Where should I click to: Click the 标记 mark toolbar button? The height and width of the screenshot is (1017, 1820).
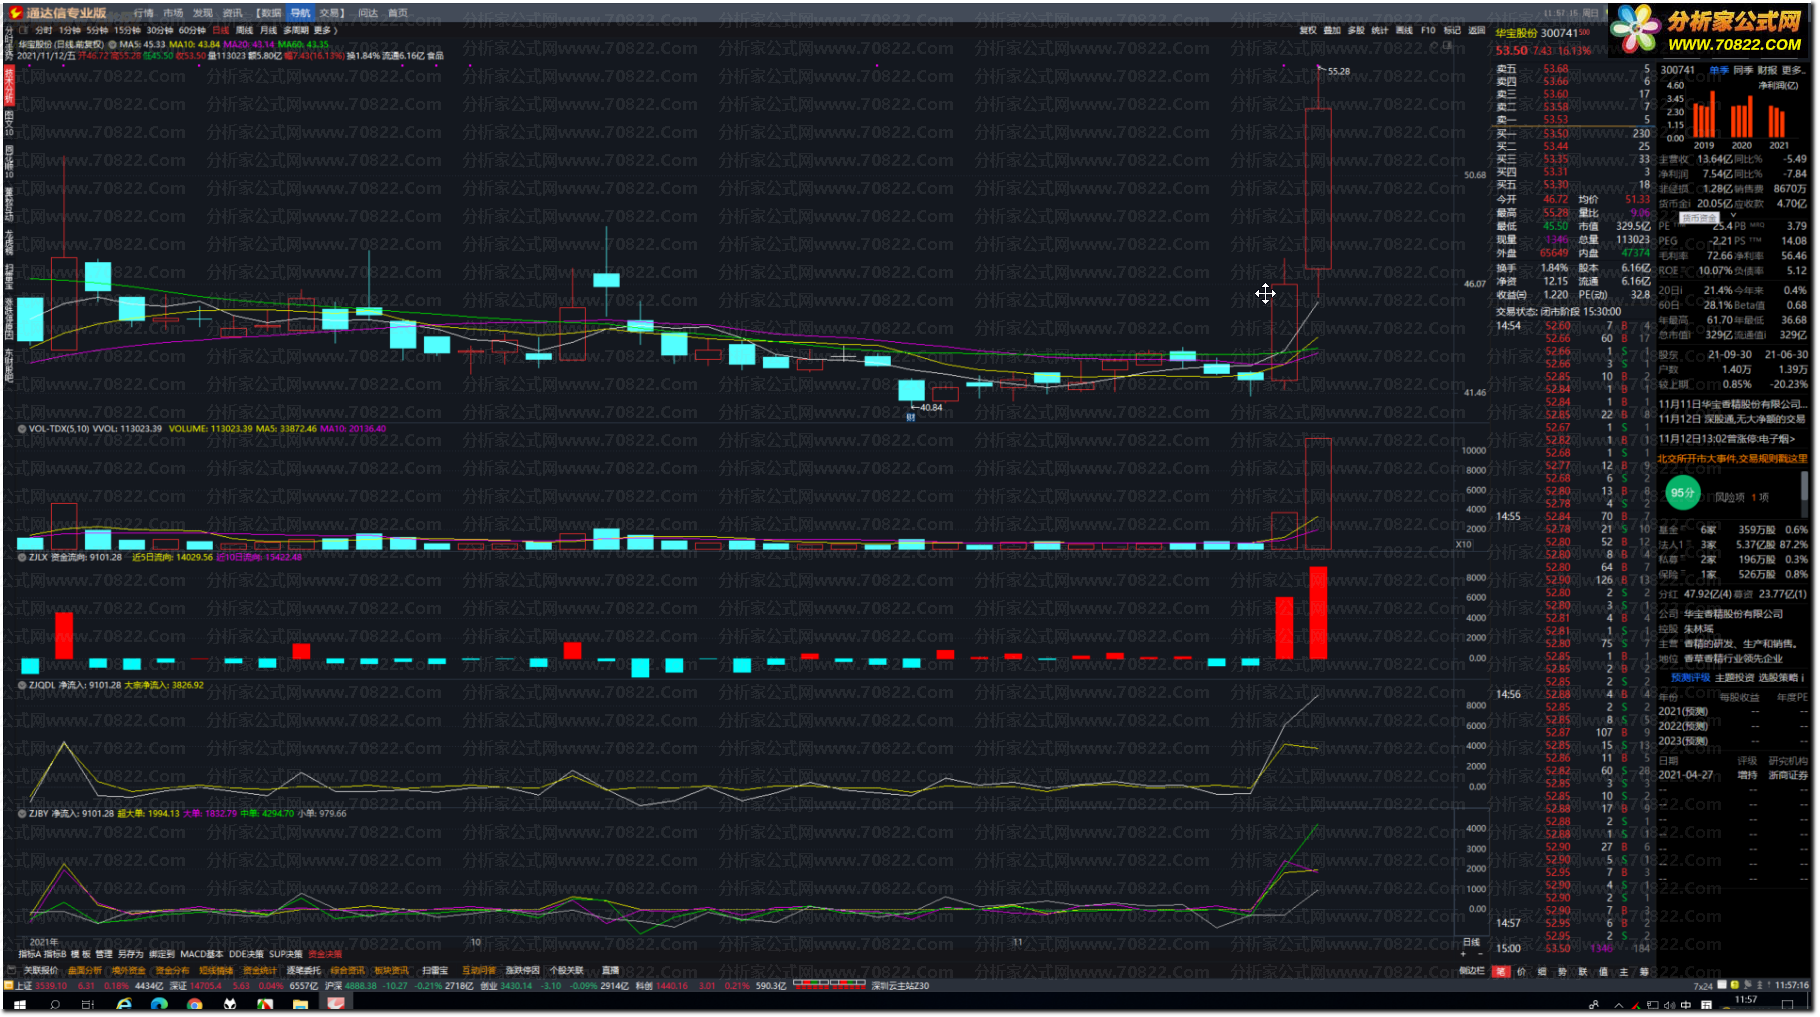1452,30
